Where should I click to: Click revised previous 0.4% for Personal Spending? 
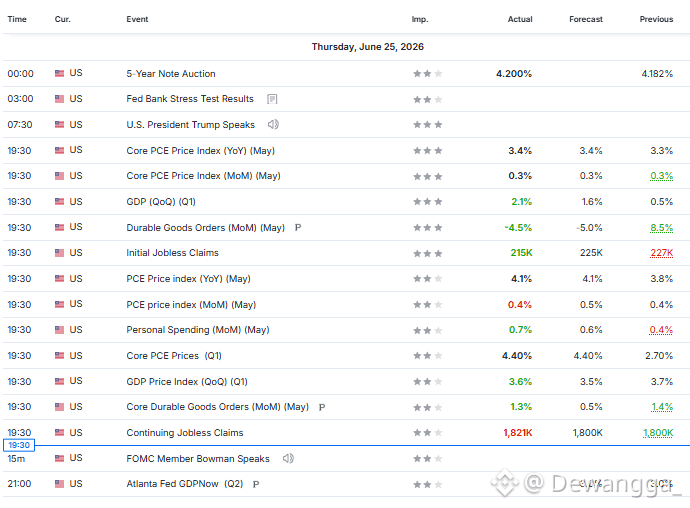coord(661,330)
